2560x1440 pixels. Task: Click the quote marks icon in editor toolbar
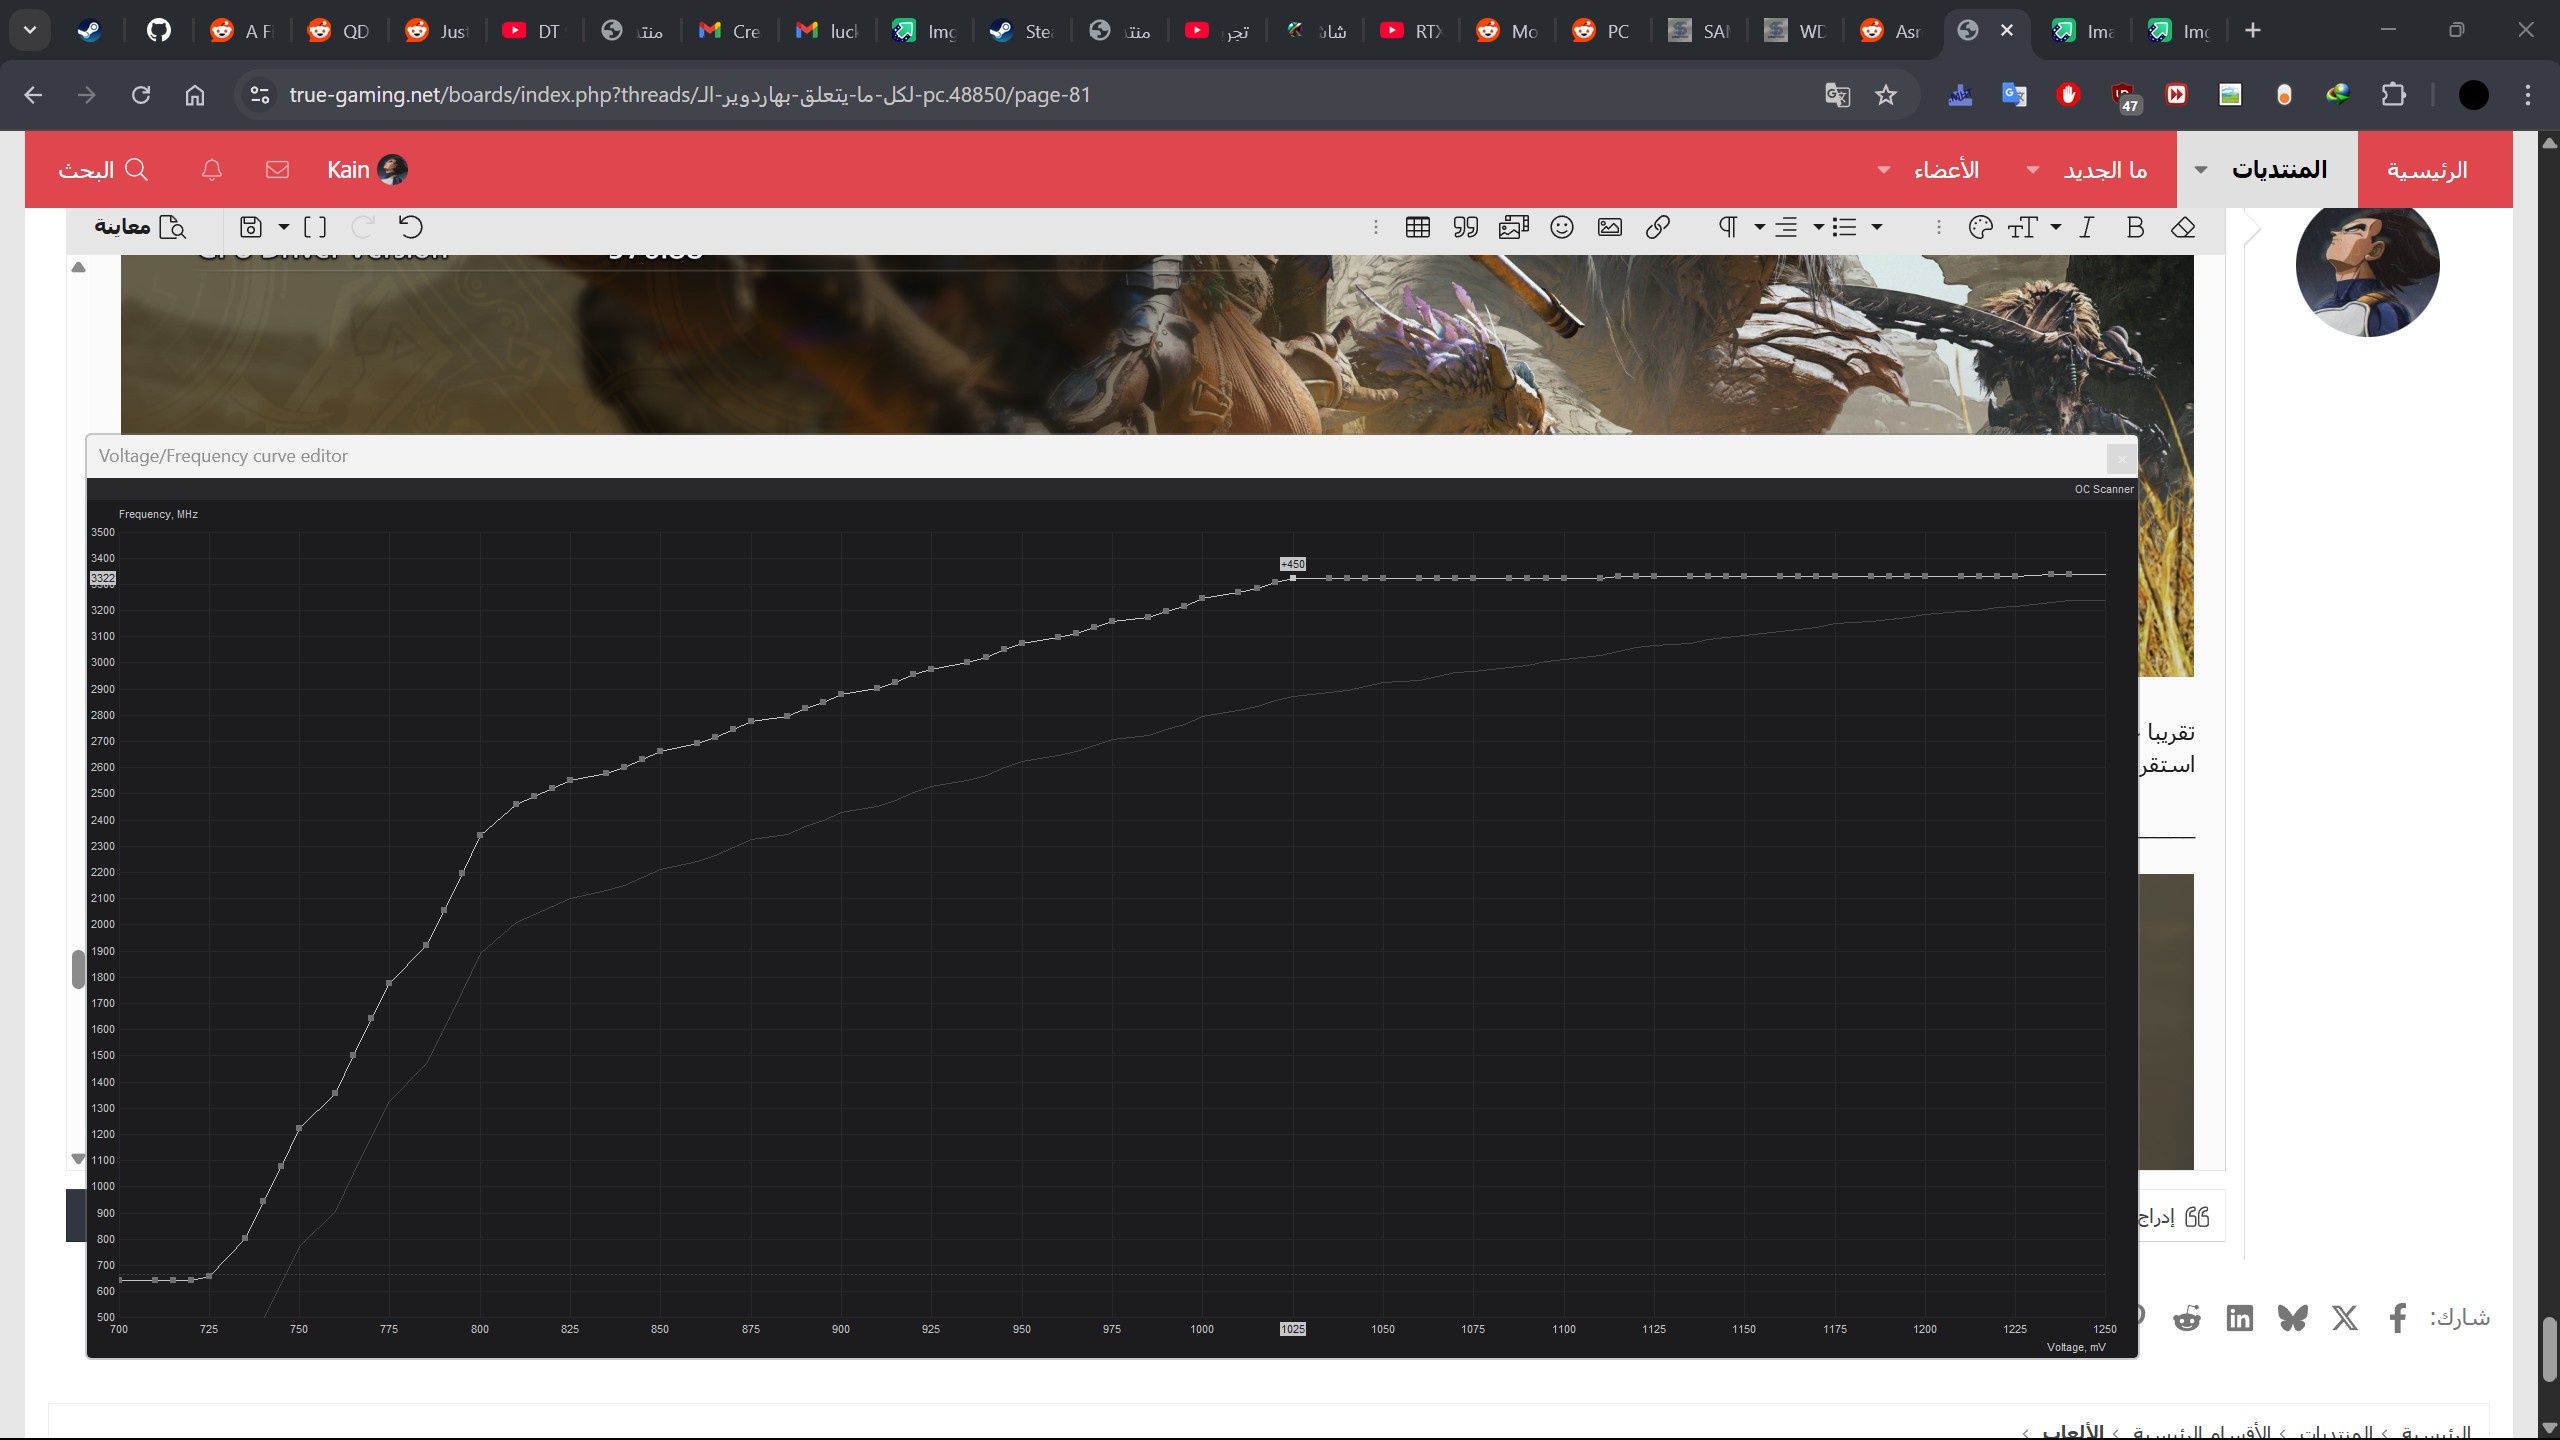pyautogui.click(x=1466, y=228)
